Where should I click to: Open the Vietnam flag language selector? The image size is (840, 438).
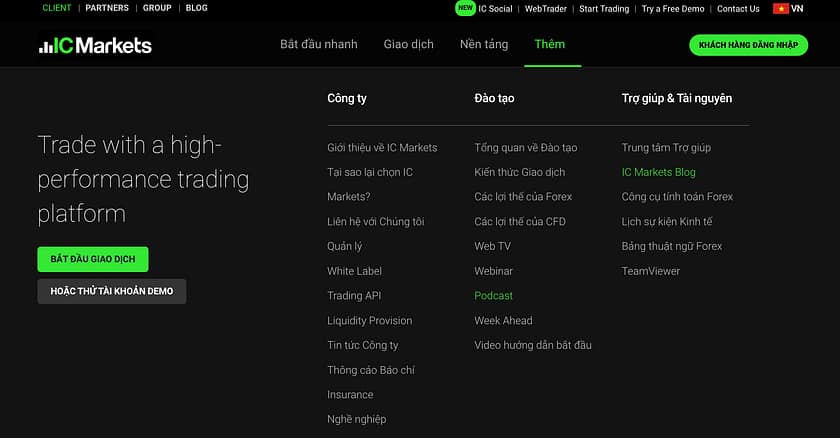(788, 9)
